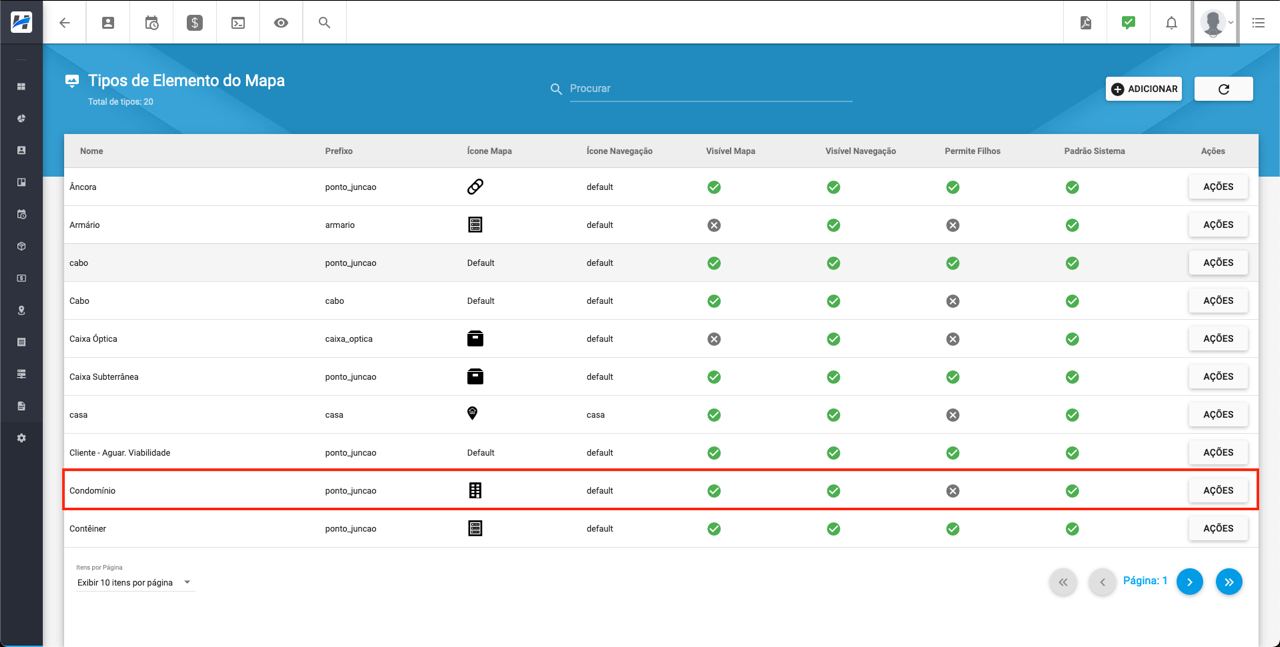Viewport: 1280px width, 647px height.
Task: Click the Padrão Sistema column header
Action: 1095,151
